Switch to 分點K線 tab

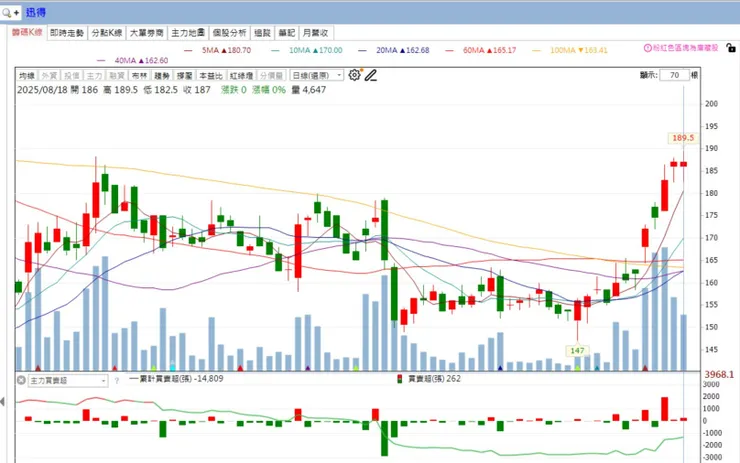(107, 33)
